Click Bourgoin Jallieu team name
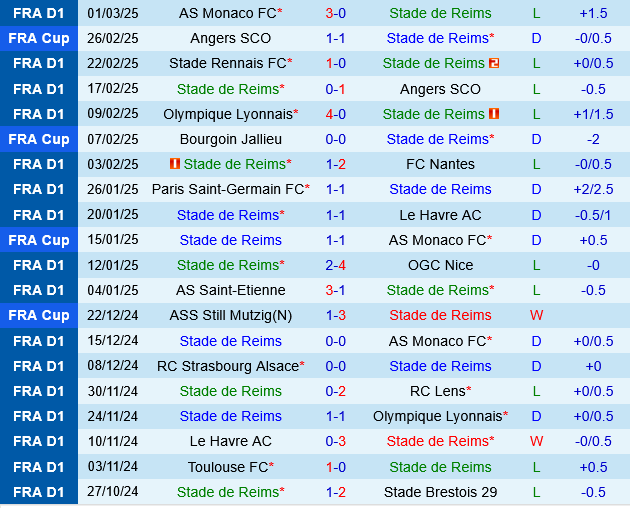The image size is (630, 508). 231,139
